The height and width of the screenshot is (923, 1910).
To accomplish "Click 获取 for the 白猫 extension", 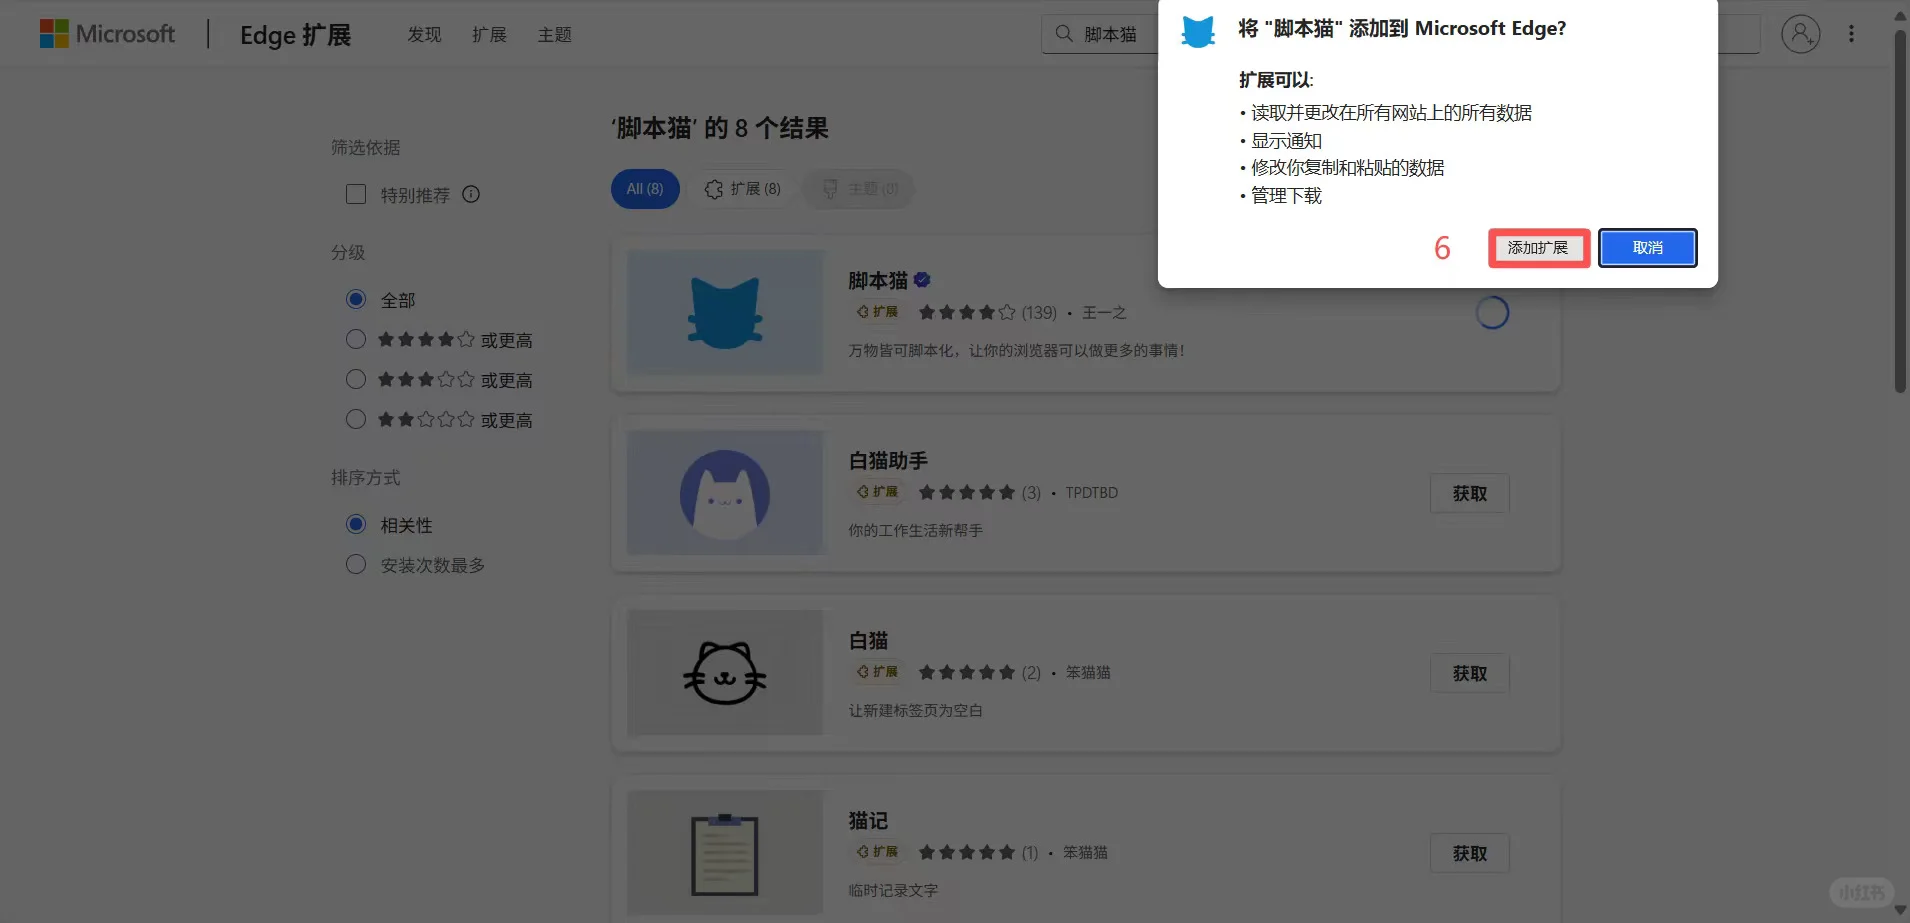I will click(x=1468, y=672).
